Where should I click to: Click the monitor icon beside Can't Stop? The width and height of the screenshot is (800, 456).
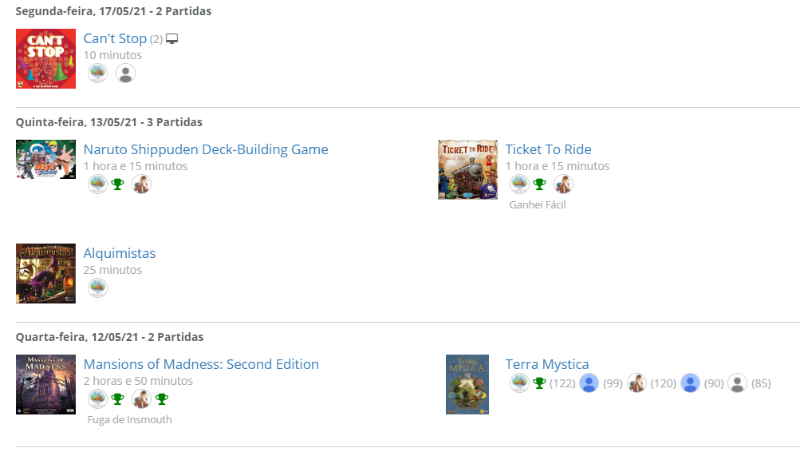pyautogui.click(x=172, y=39)
